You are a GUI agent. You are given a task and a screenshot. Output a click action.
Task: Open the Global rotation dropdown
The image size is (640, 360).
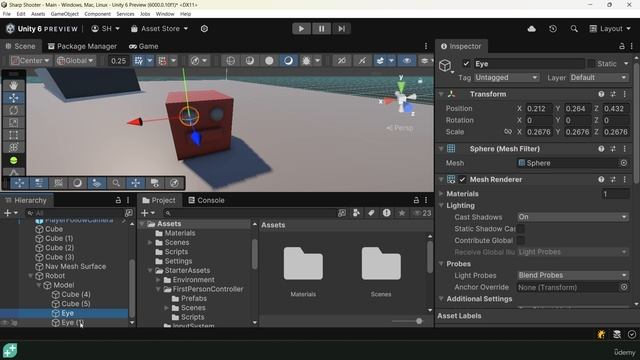click(76, 61)
